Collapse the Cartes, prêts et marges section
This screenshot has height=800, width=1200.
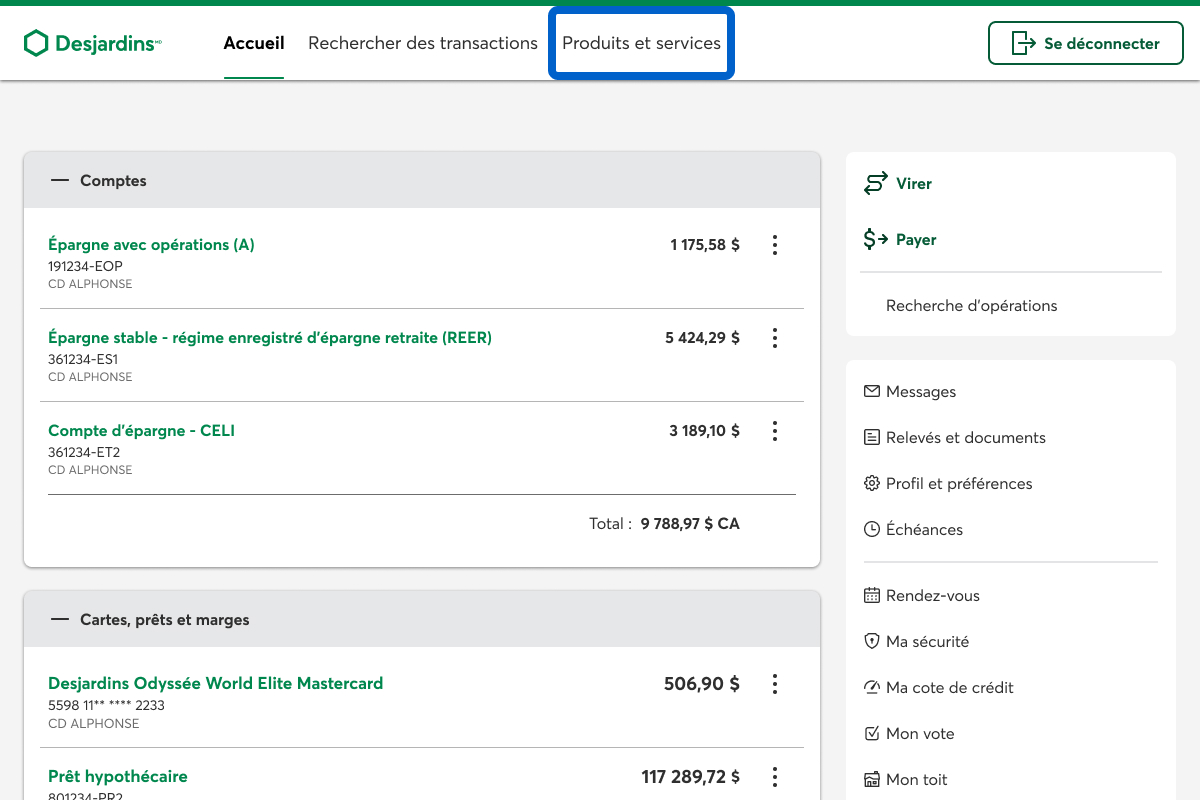coord(60,620)
